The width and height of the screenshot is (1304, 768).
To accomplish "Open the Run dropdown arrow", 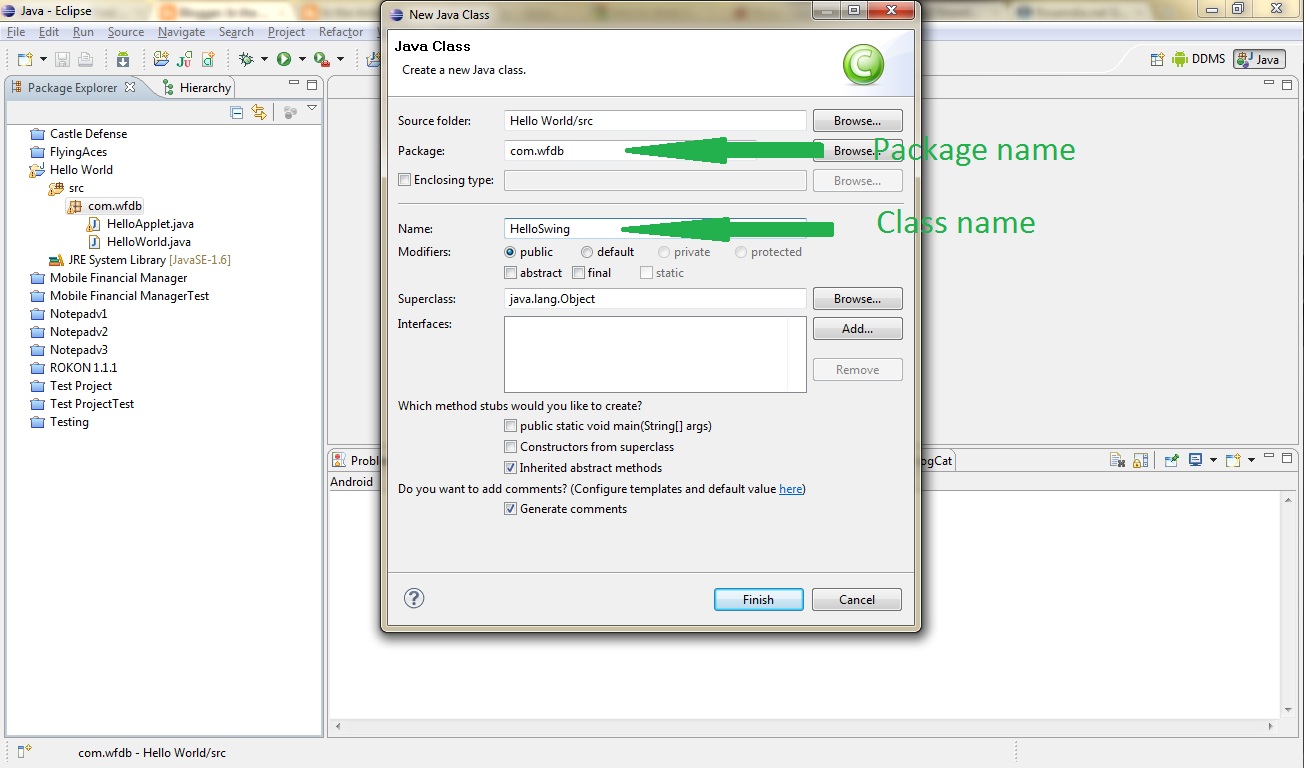I will pos(301,60).
